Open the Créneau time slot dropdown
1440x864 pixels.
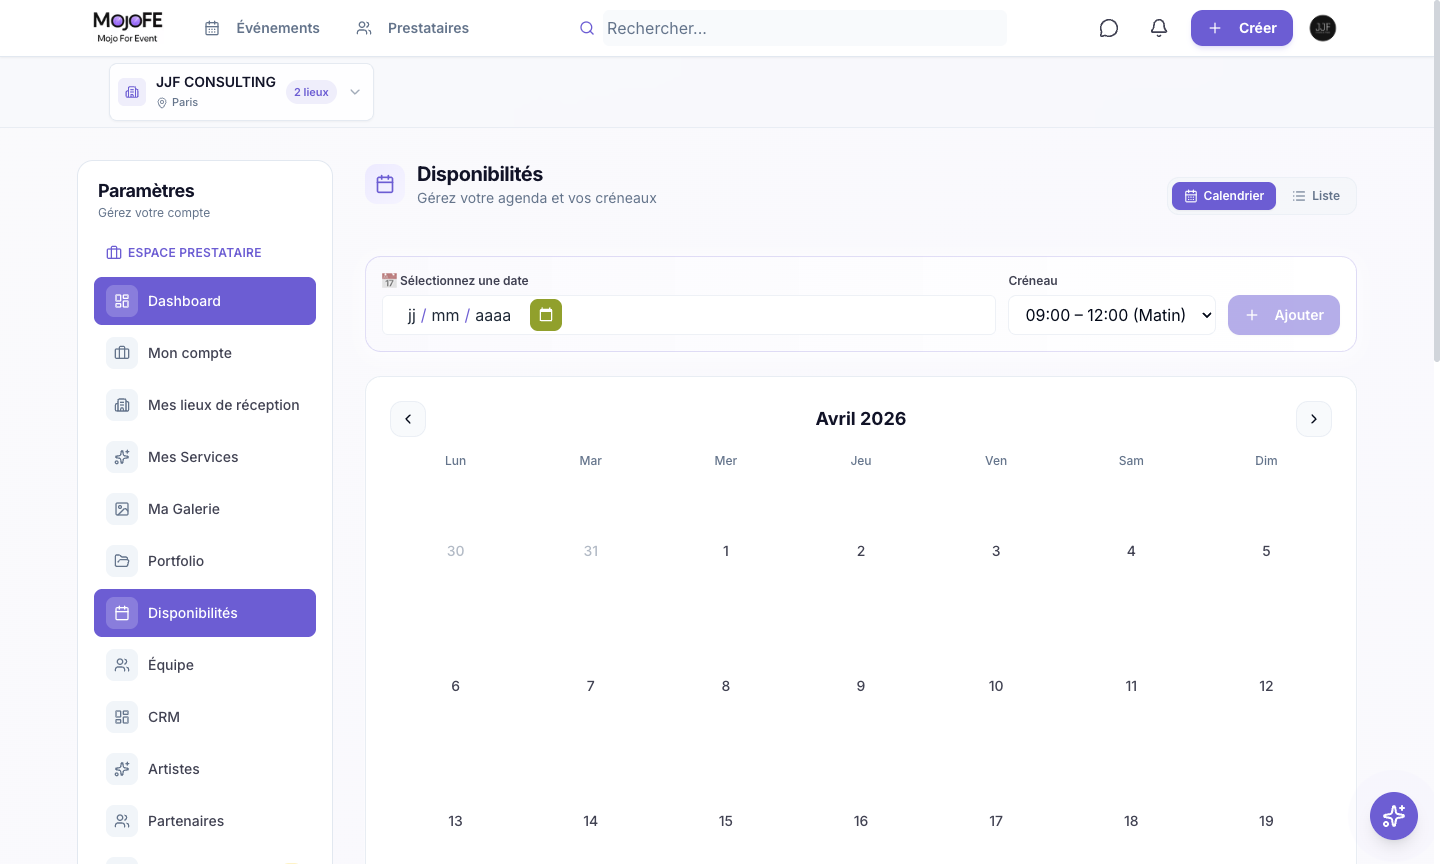1112,315
